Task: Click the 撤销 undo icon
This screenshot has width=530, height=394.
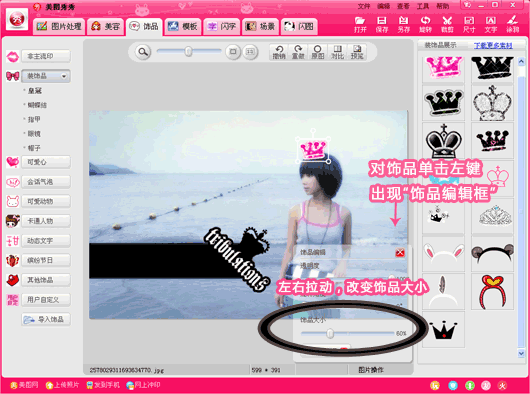Action: pos(279,52)
